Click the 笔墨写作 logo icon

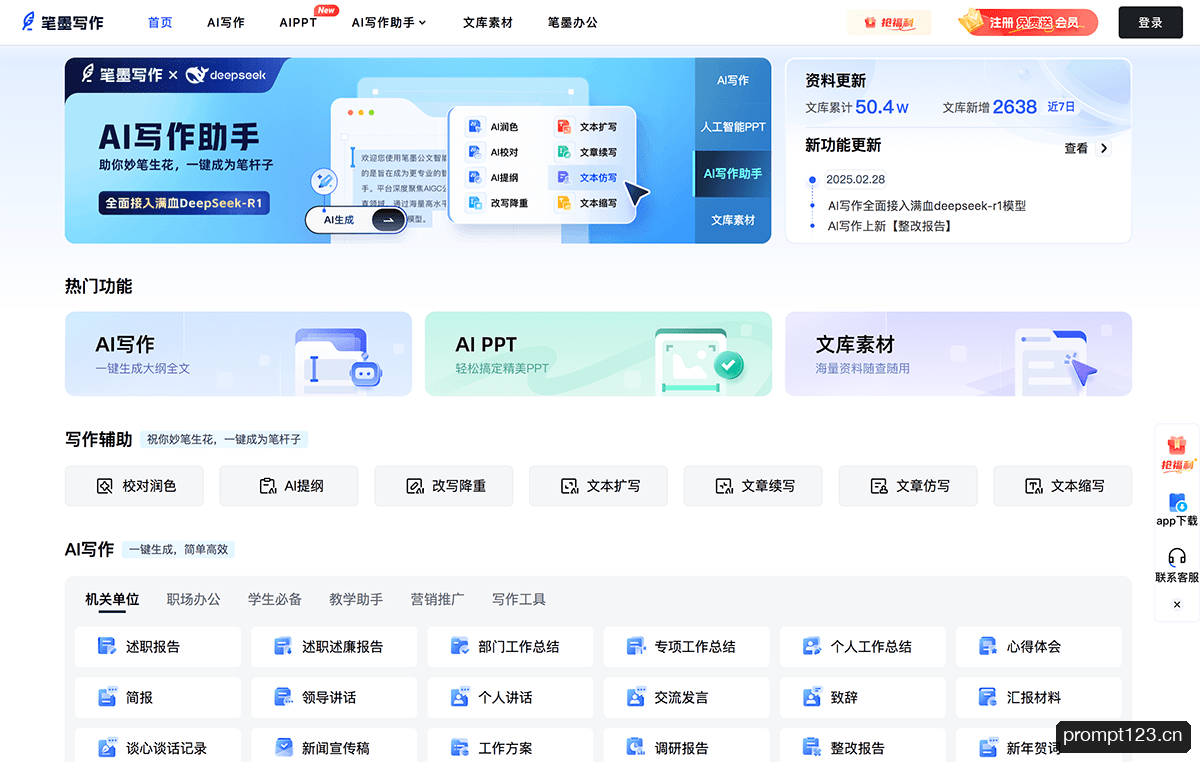click(28, 22)
